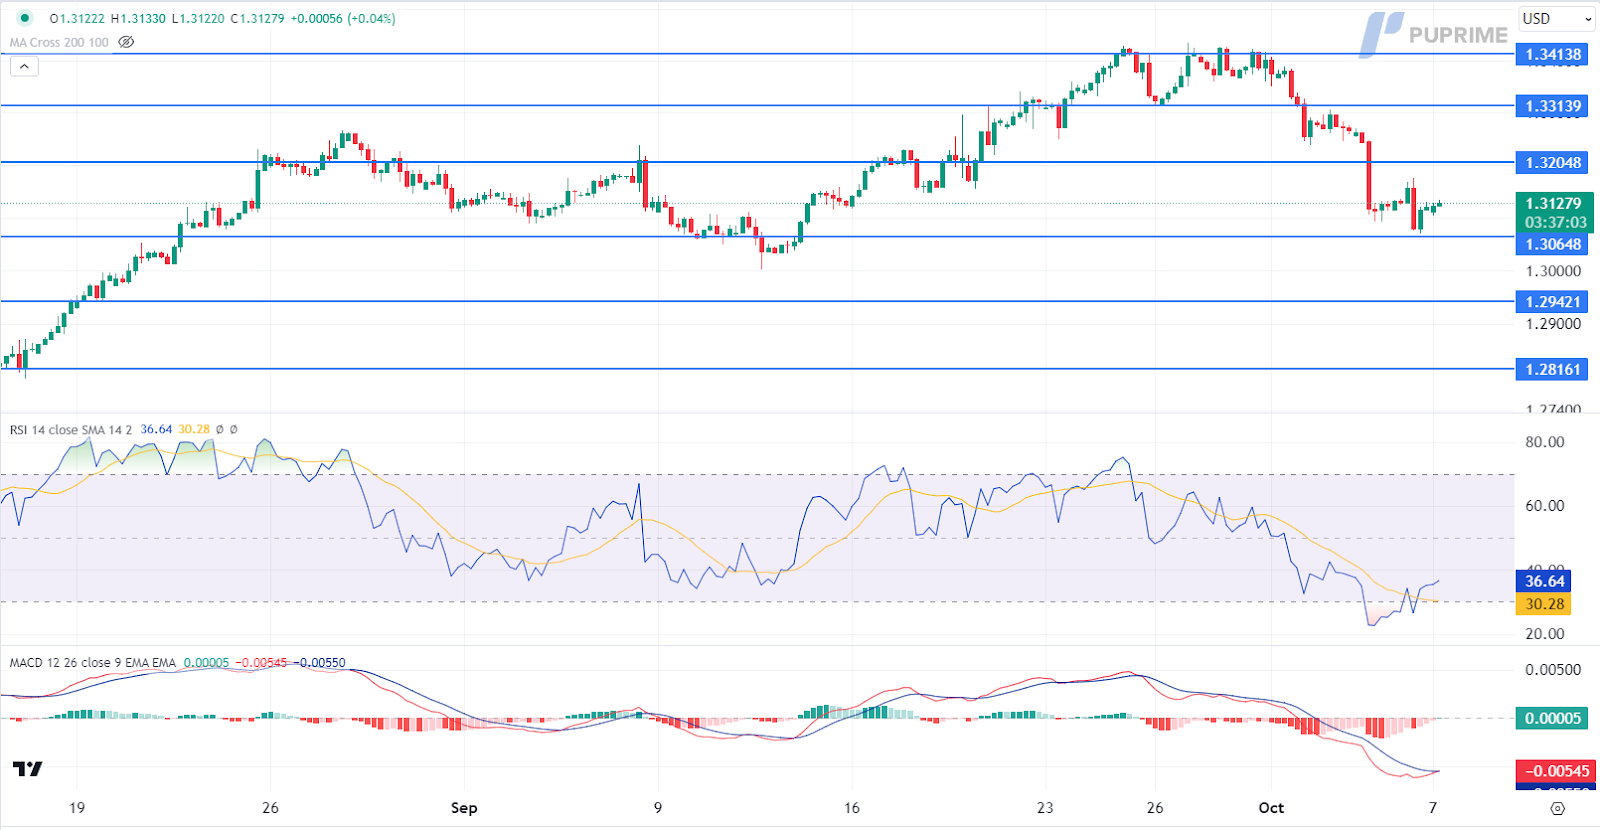Click the change value +0.00056 (+0.04%)
The image size is (1600, 830).
point(343,19)
